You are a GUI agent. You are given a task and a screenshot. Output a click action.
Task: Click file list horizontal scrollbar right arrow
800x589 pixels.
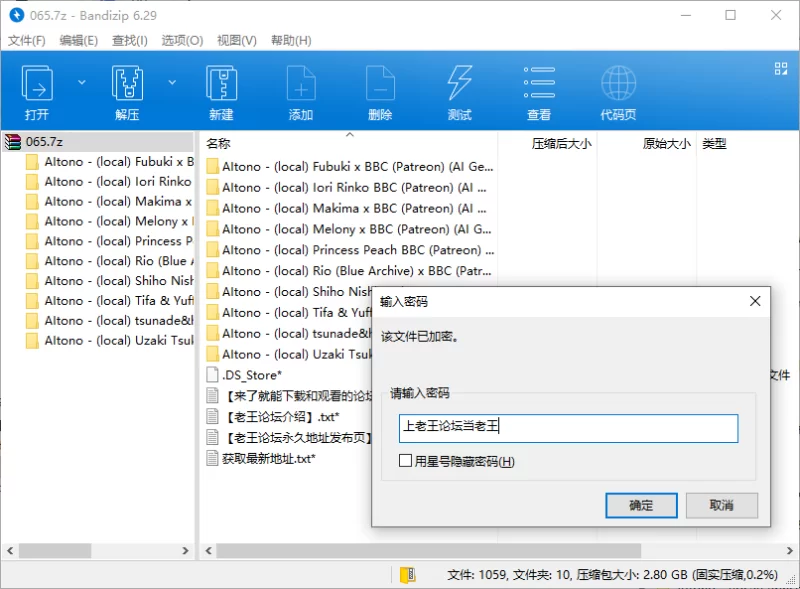click(x=789, y=551)
